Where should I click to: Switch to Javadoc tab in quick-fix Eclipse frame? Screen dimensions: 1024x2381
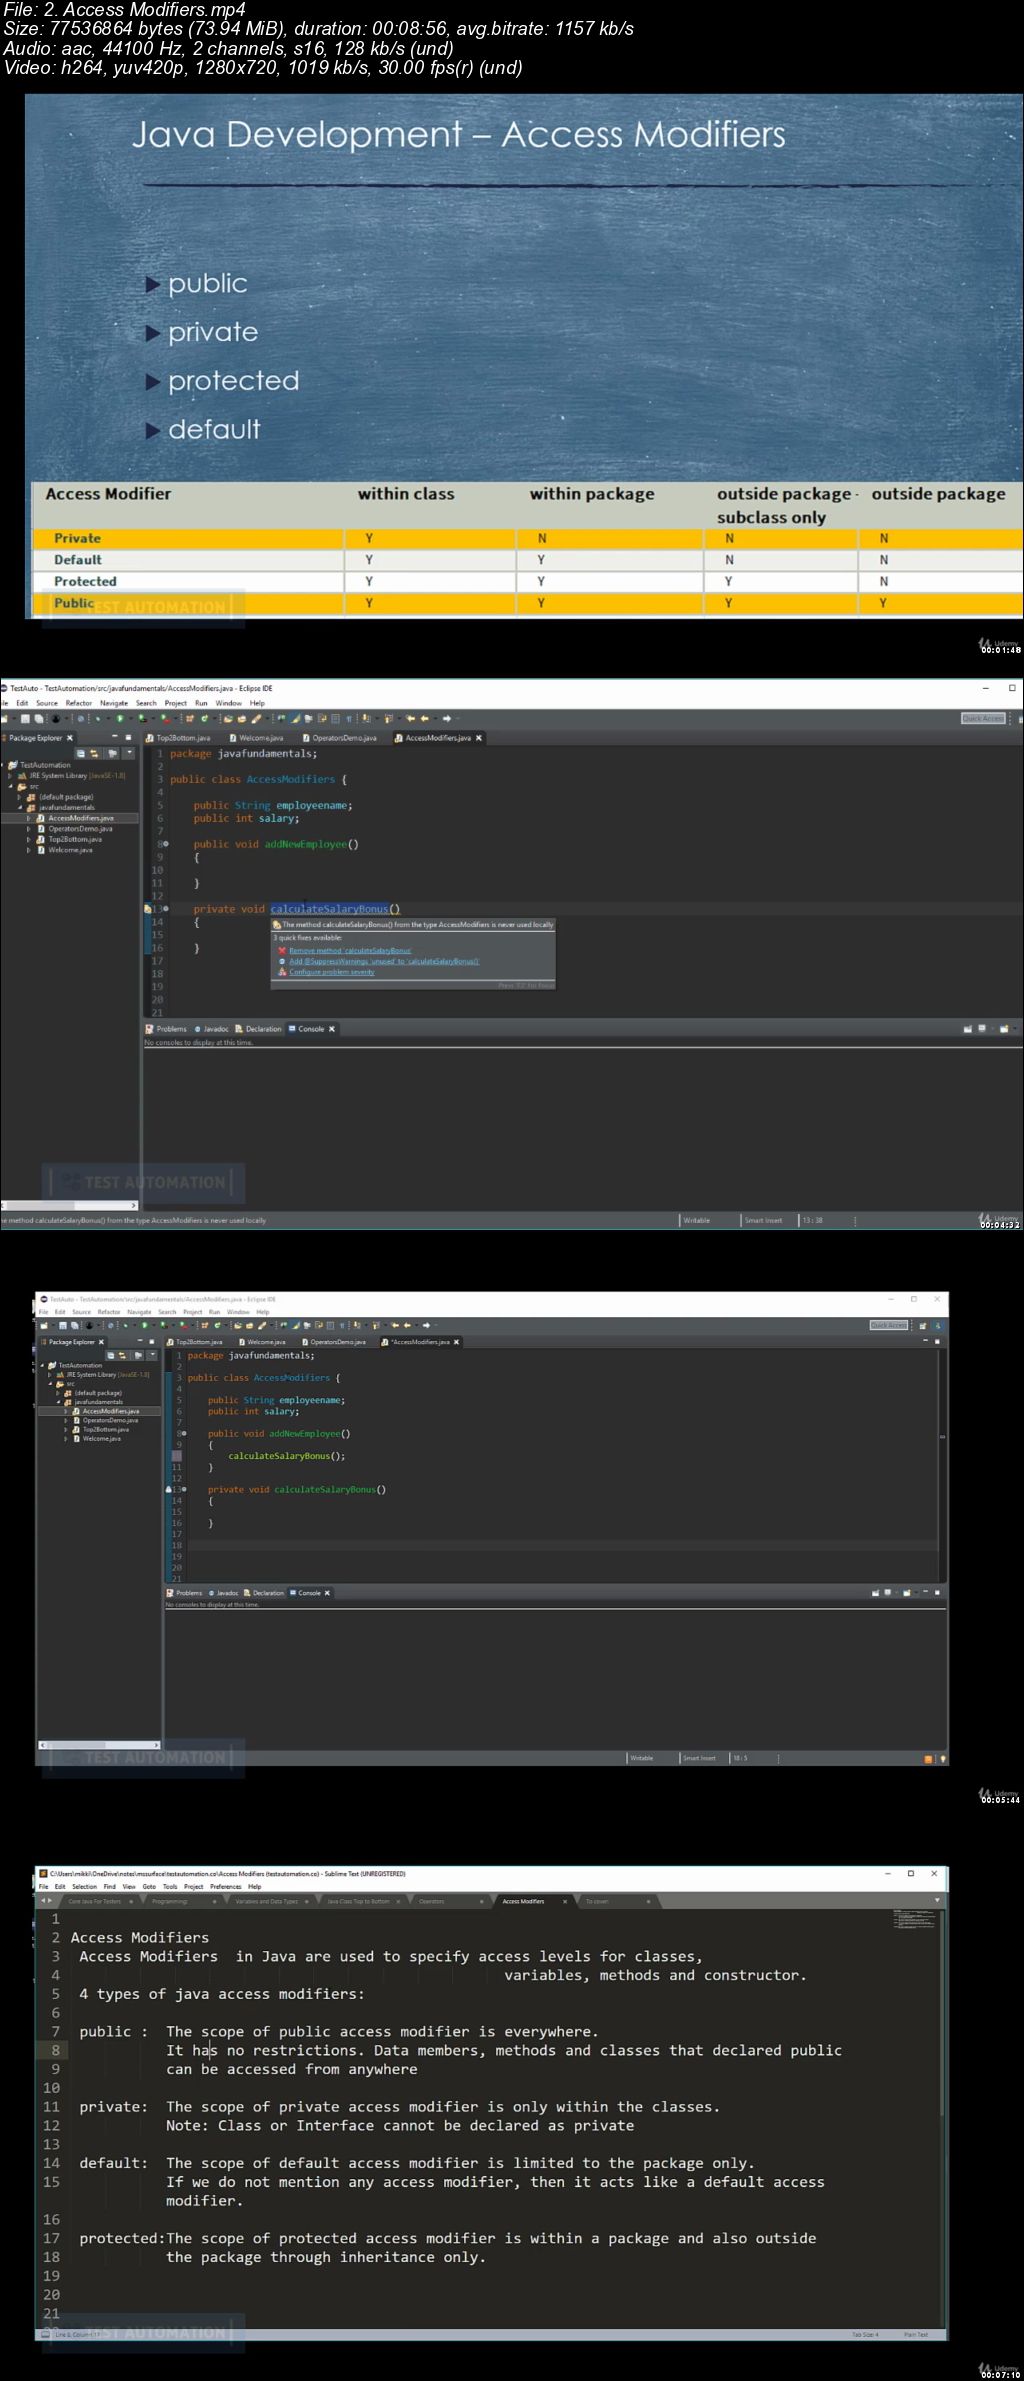pos(212,1029)
